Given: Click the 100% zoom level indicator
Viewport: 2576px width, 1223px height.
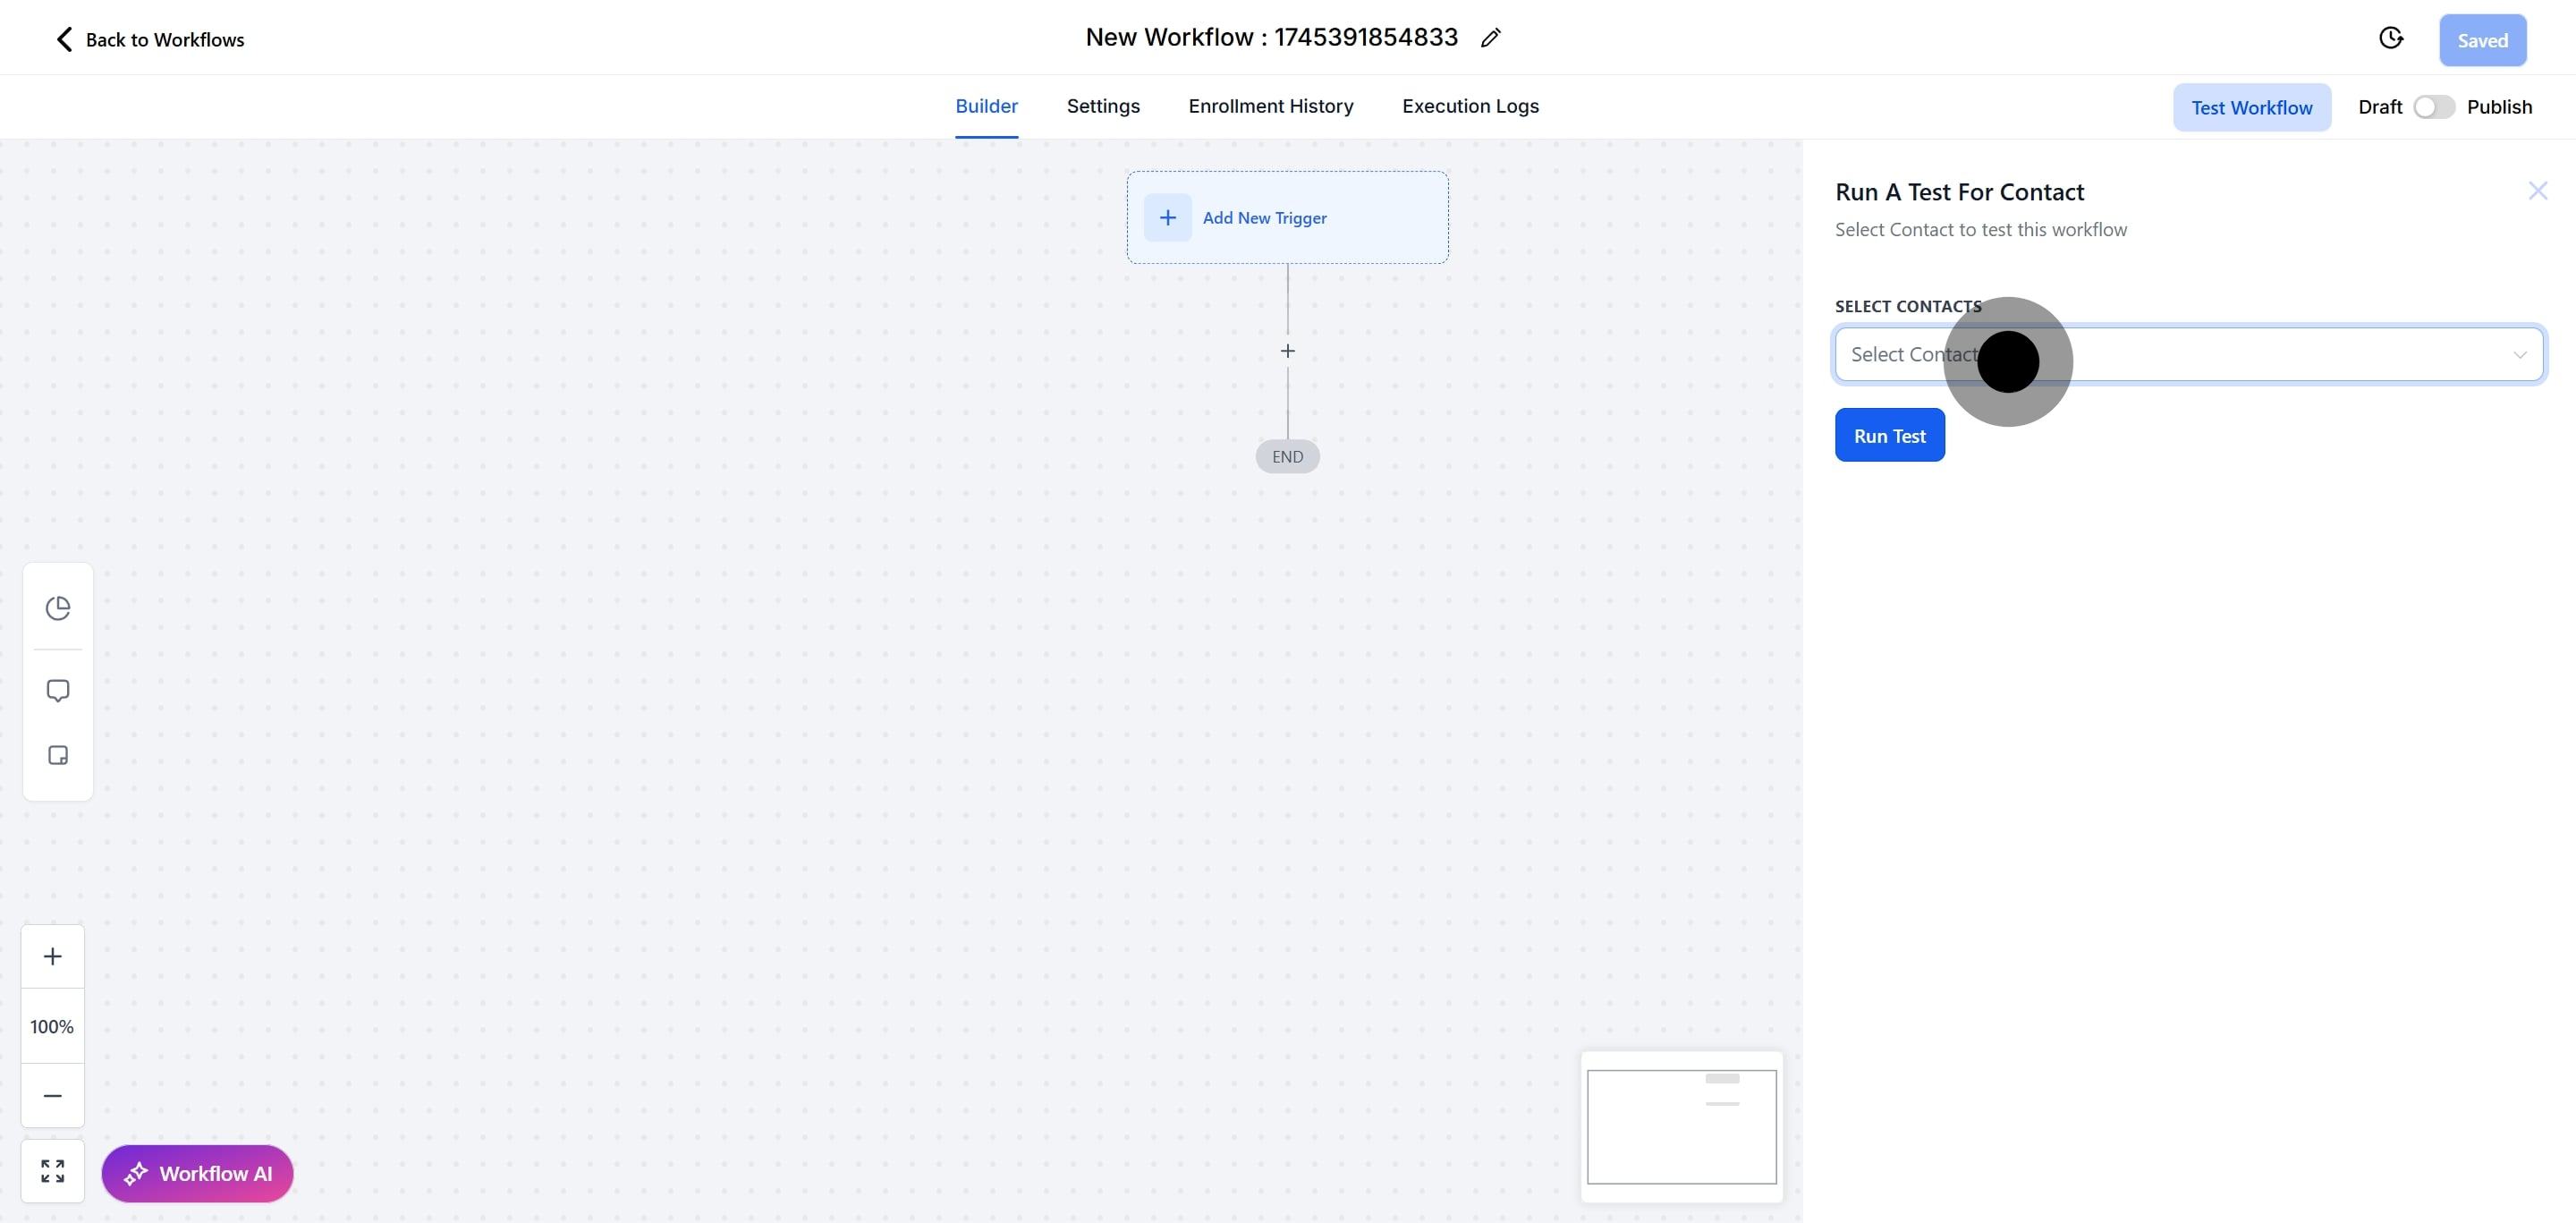Looking at the screenshot, I should point(52,1026).
